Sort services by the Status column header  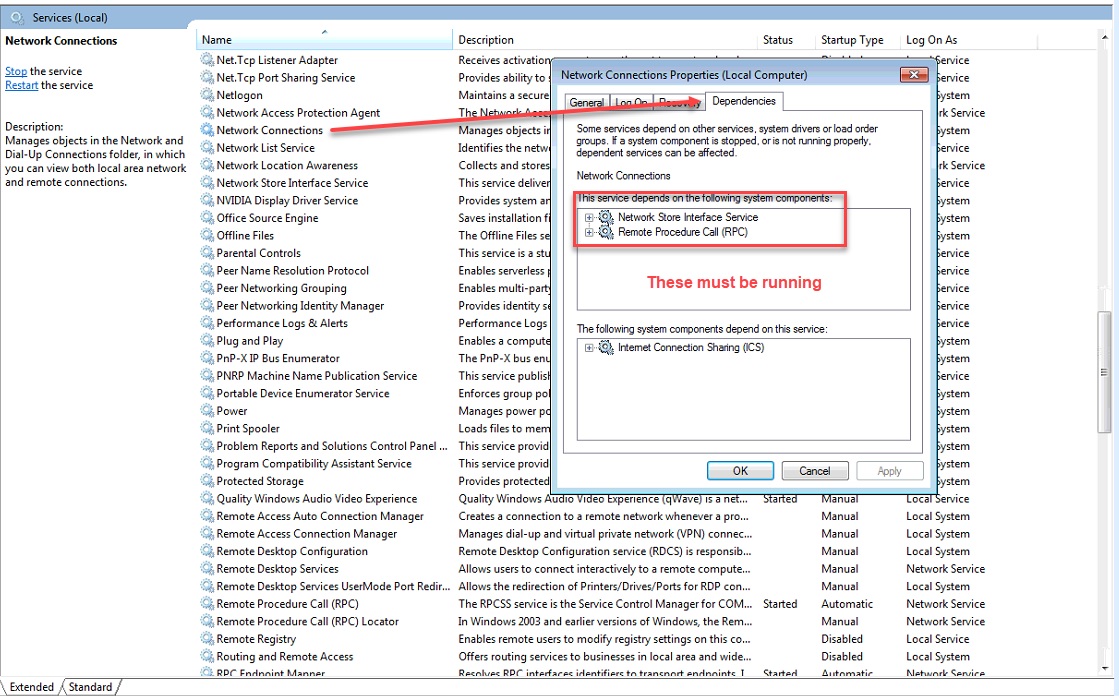pos(786,40)
